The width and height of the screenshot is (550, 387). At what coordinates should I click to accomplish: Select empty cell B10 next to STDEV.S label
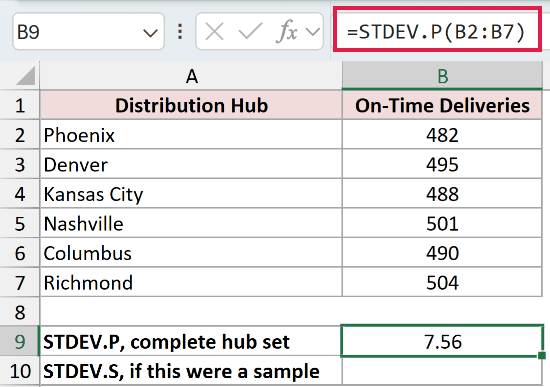[442, 371]
